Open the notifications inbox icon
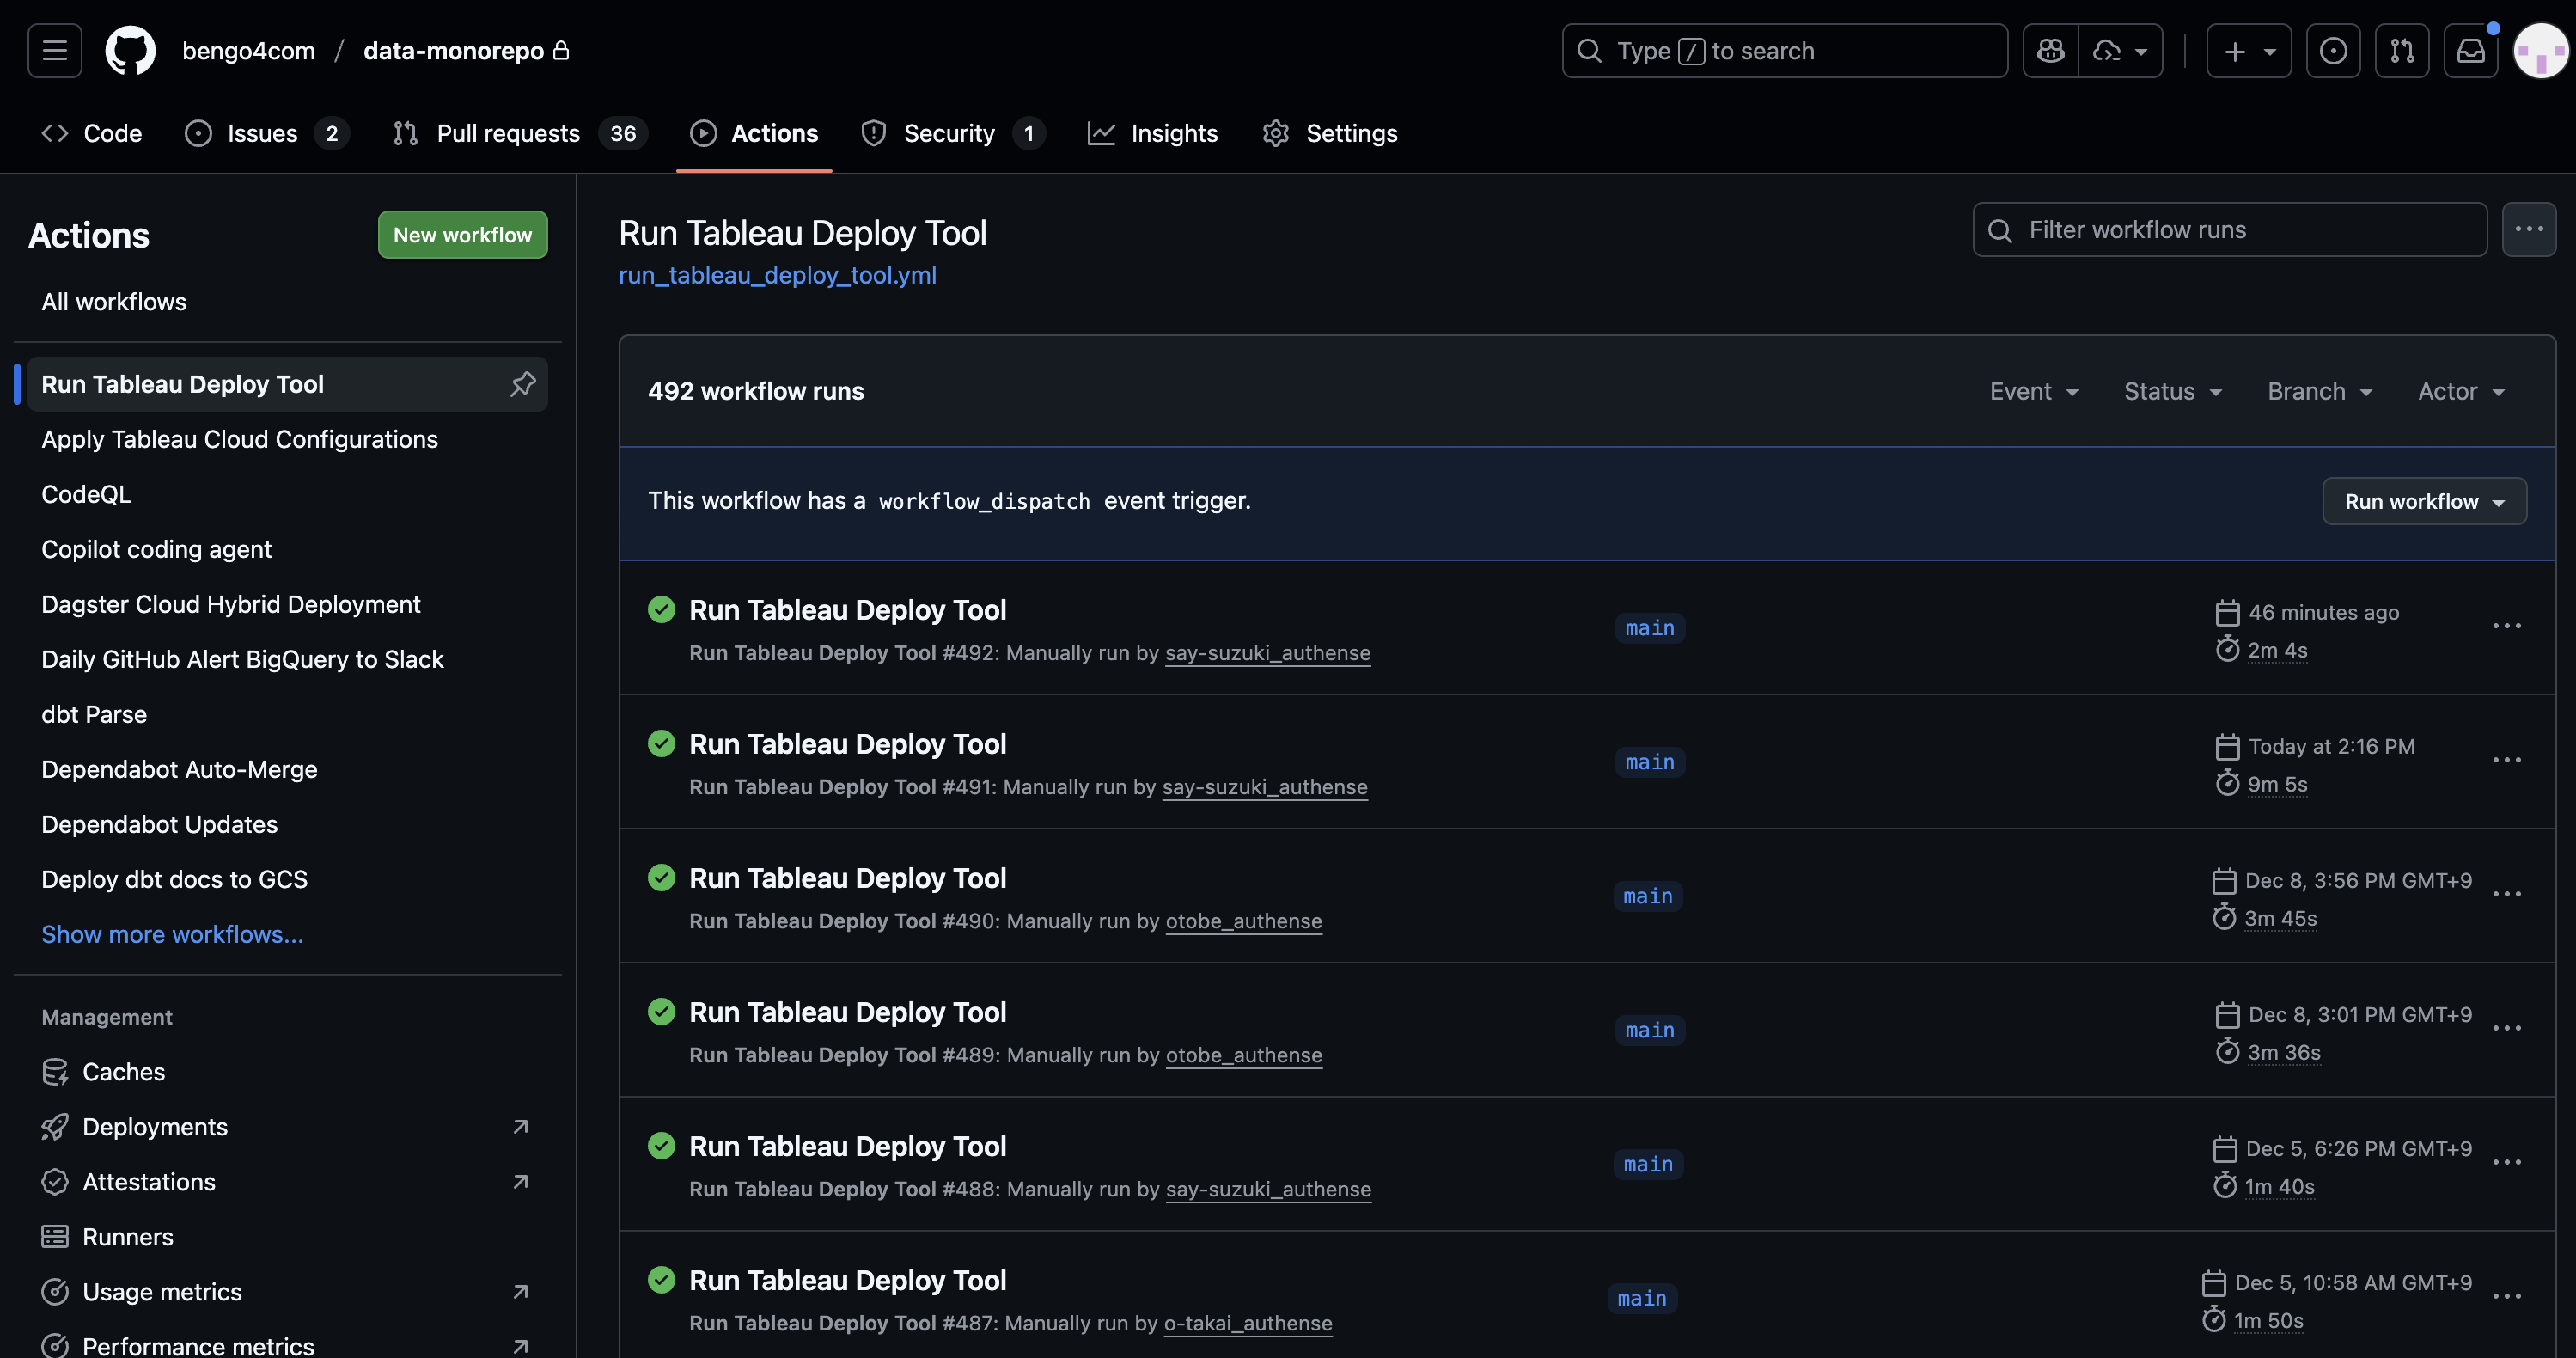Viewport: 2576px width, 1358px height. [2470, 51]
